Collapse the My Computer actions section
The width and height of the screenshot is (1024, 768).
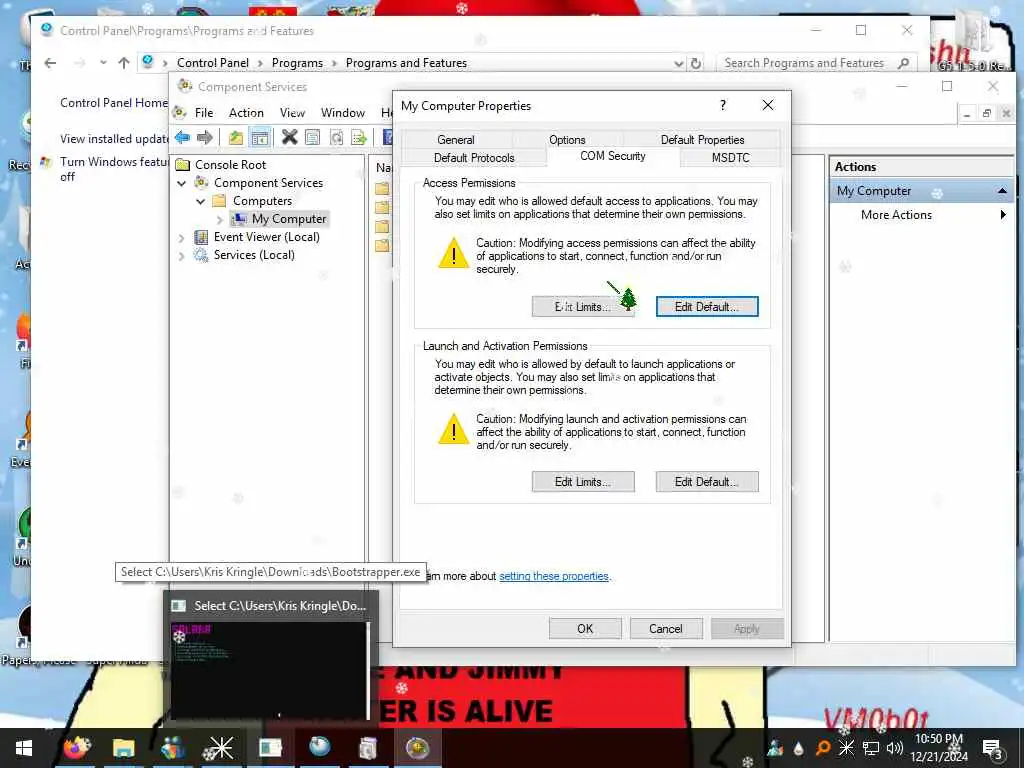pos(1002,191)
